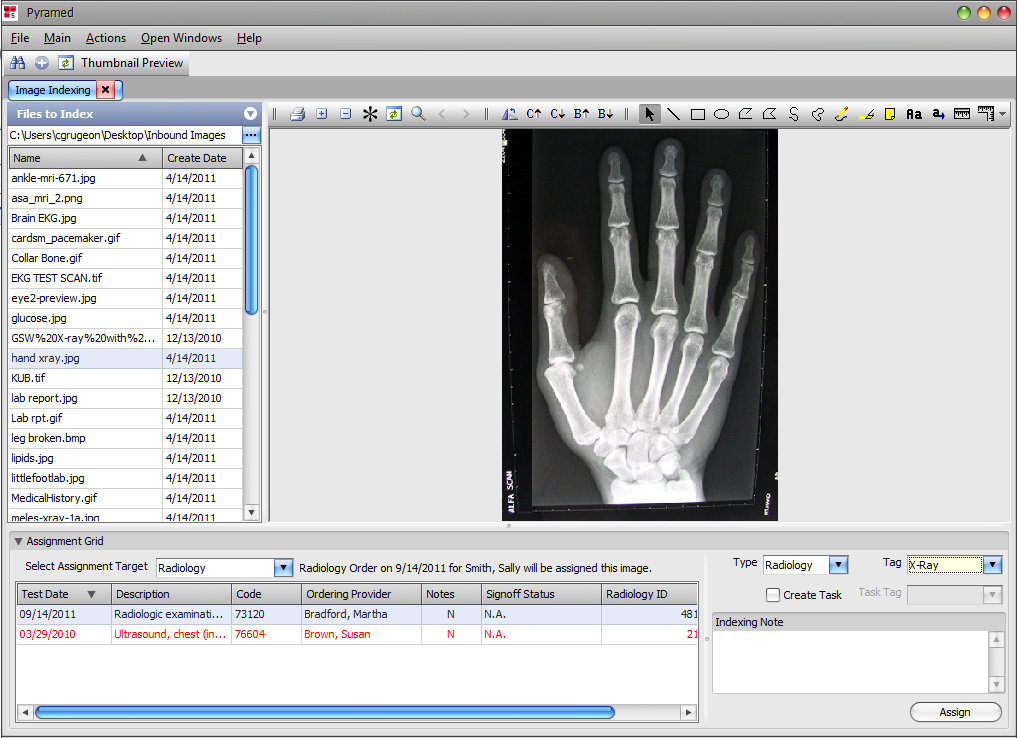Select file Brain EKG.jpg
The image size is (1019, 738).
(125, 218)
